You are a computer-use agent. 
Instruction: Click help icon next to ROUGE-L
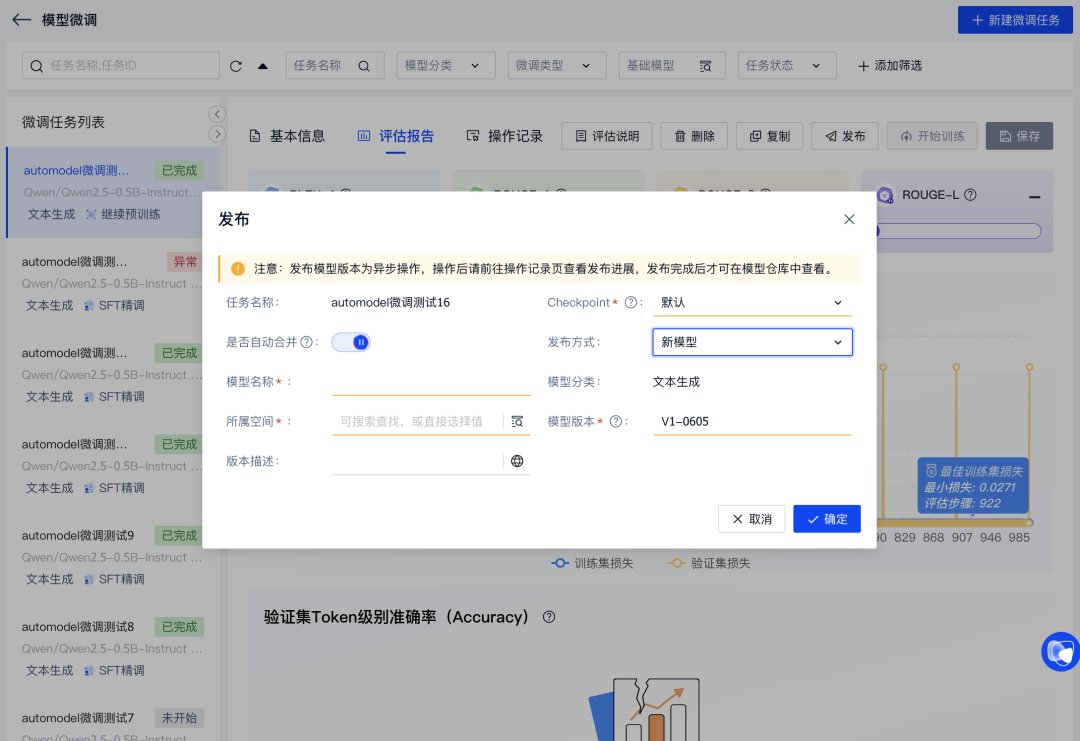(970, 195)
